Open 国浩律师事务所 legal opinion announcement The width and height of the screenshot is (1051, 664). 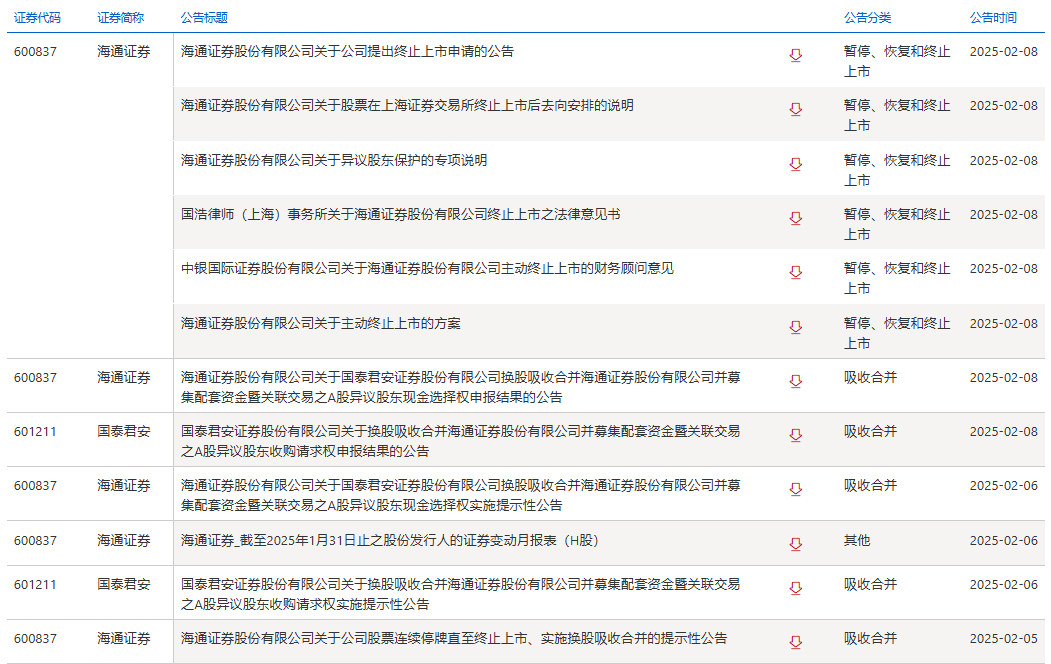coord(400,214)
